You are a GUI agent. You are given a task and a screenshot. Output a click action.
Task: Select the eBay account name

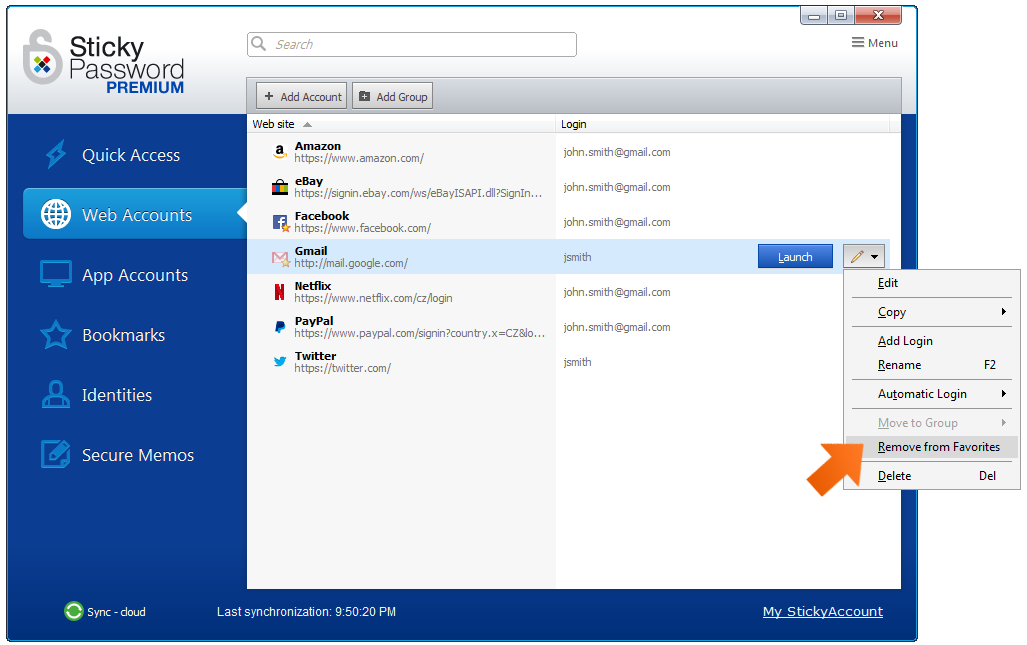pos(308,181)
